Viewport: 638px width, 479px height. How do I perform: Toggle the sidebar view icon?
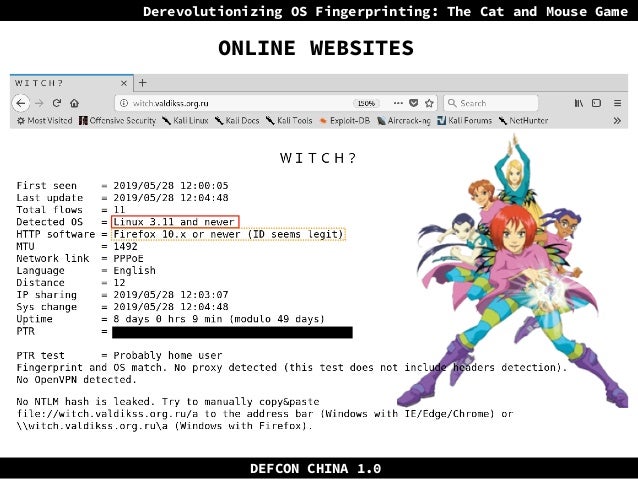point(596,103)
